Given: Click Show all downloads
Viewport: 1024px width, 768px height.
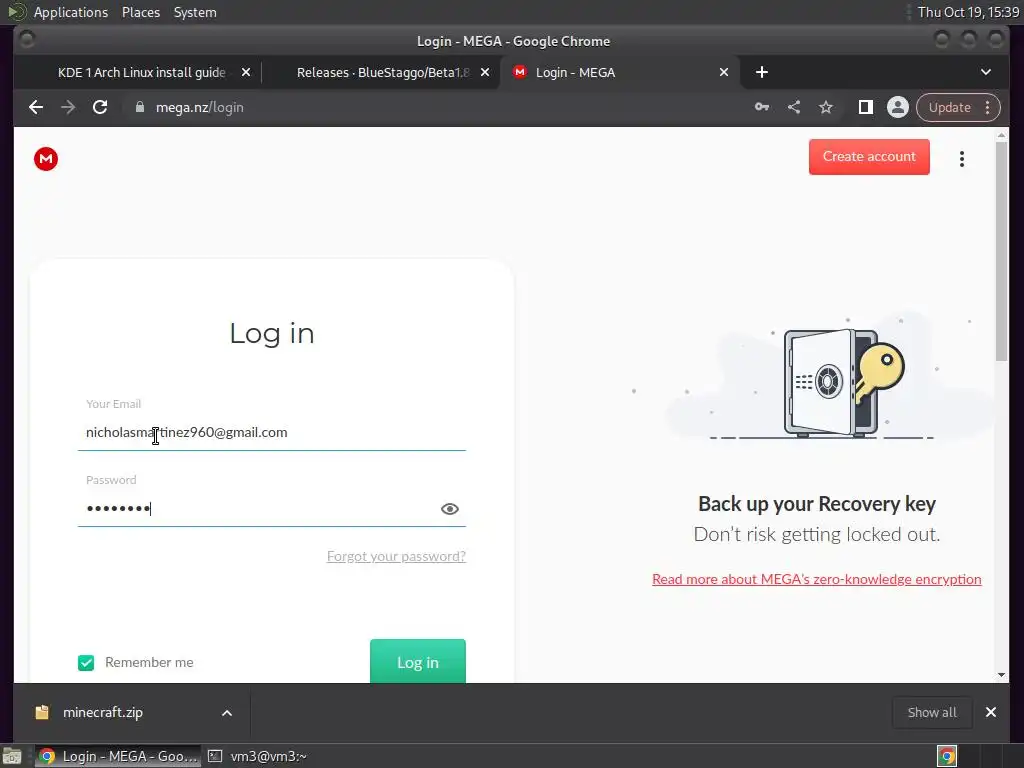Looking at the screenshot, I should point(932,712).
